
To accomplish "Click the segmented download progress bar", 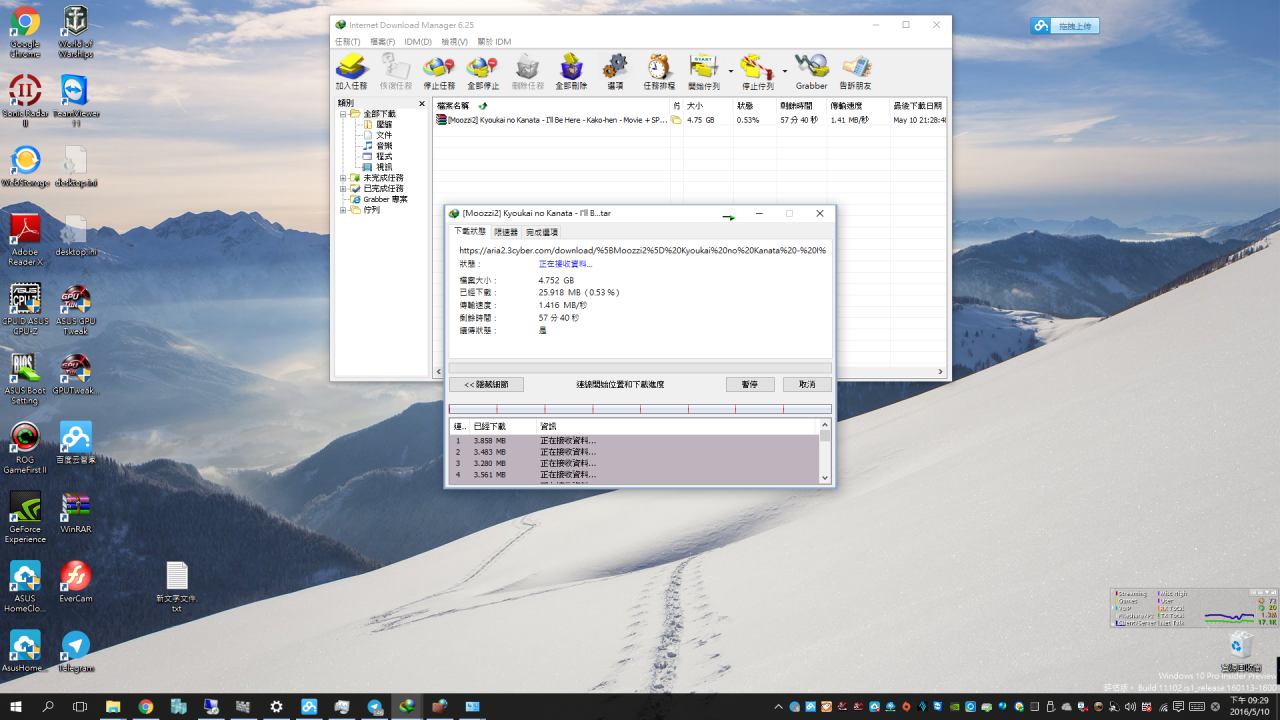I will click(x=640, y=409).
